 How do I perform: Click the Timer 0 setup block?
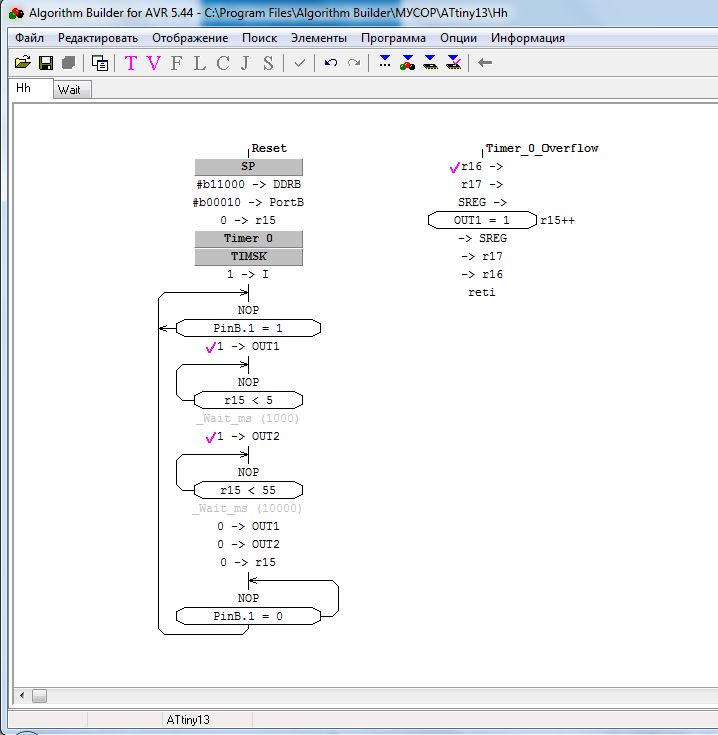pyautogui.click(x=248, y=239)
